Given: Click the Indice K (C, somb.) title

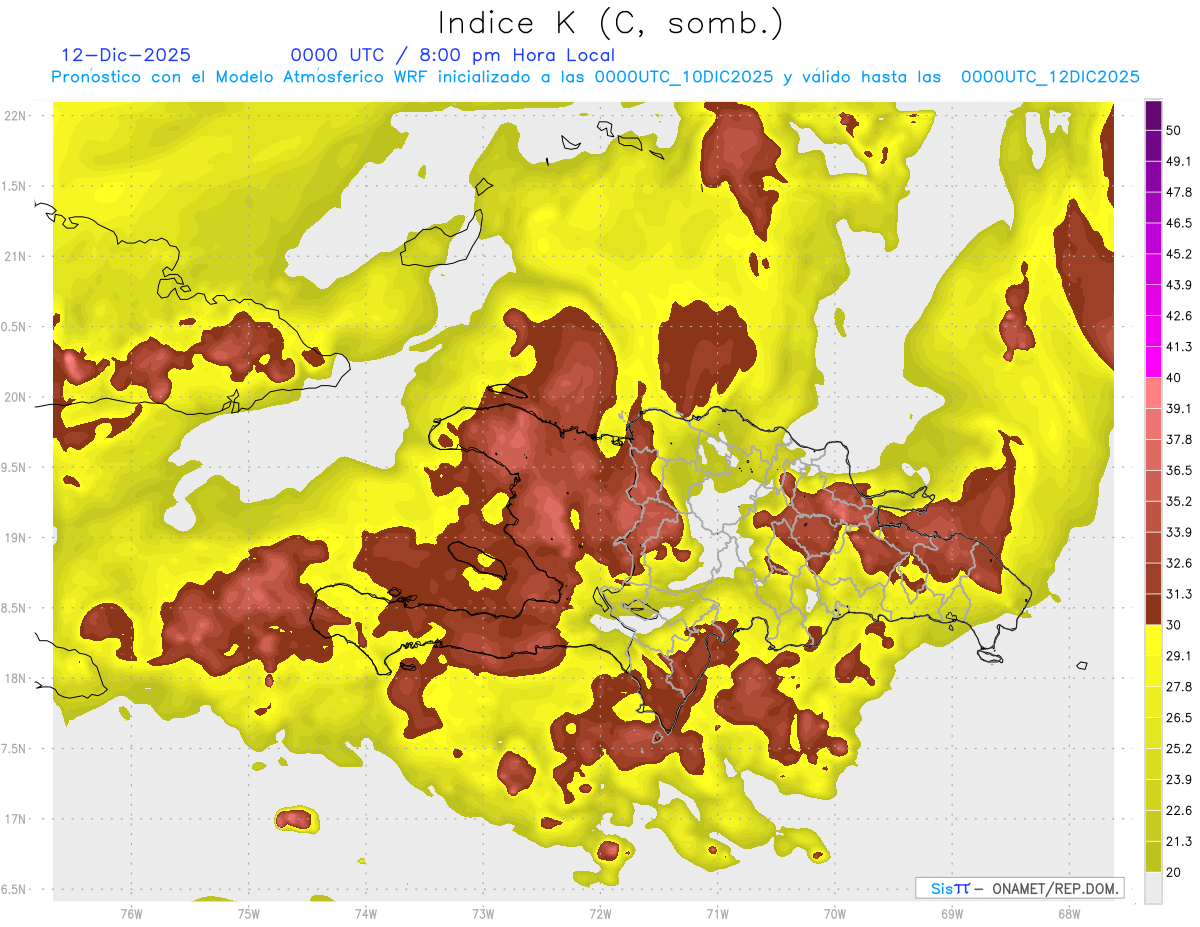Looking at the screenshot, I should click(612, 23).
